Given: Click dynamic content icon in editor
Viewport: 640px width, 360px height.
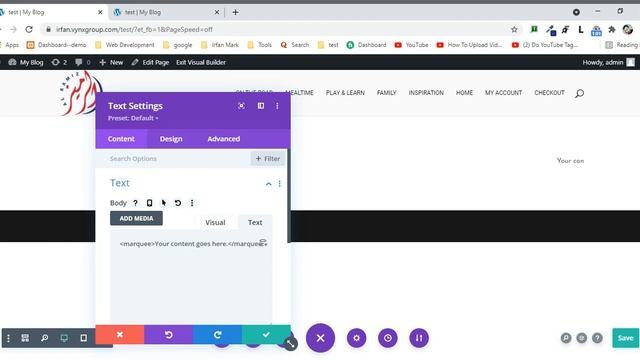Looking at the screenshot, I should pos(263,242).
